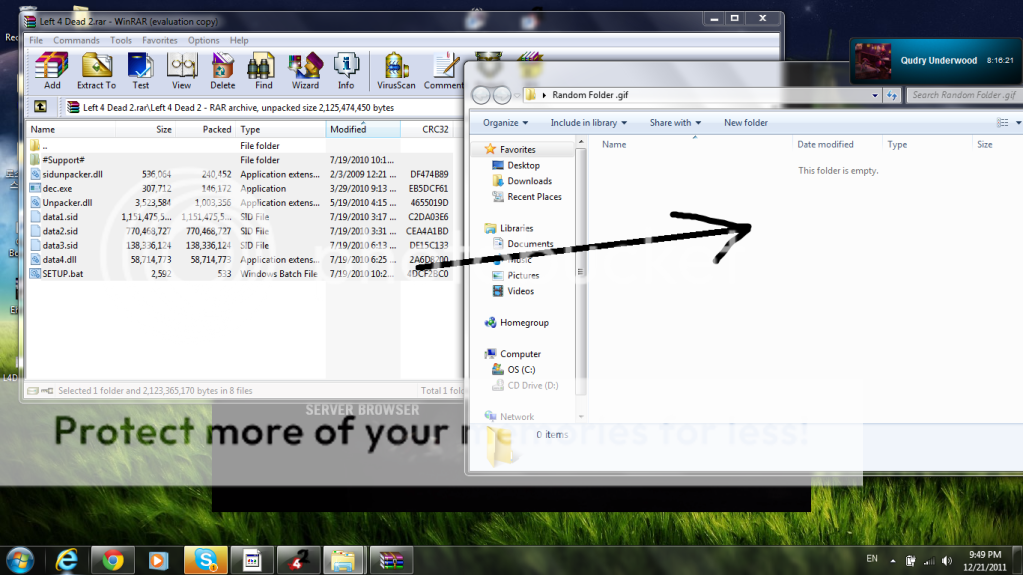Click the volume speaker tray icon
The width and height of the screenshot is (1023, 575).
[947, 561]
